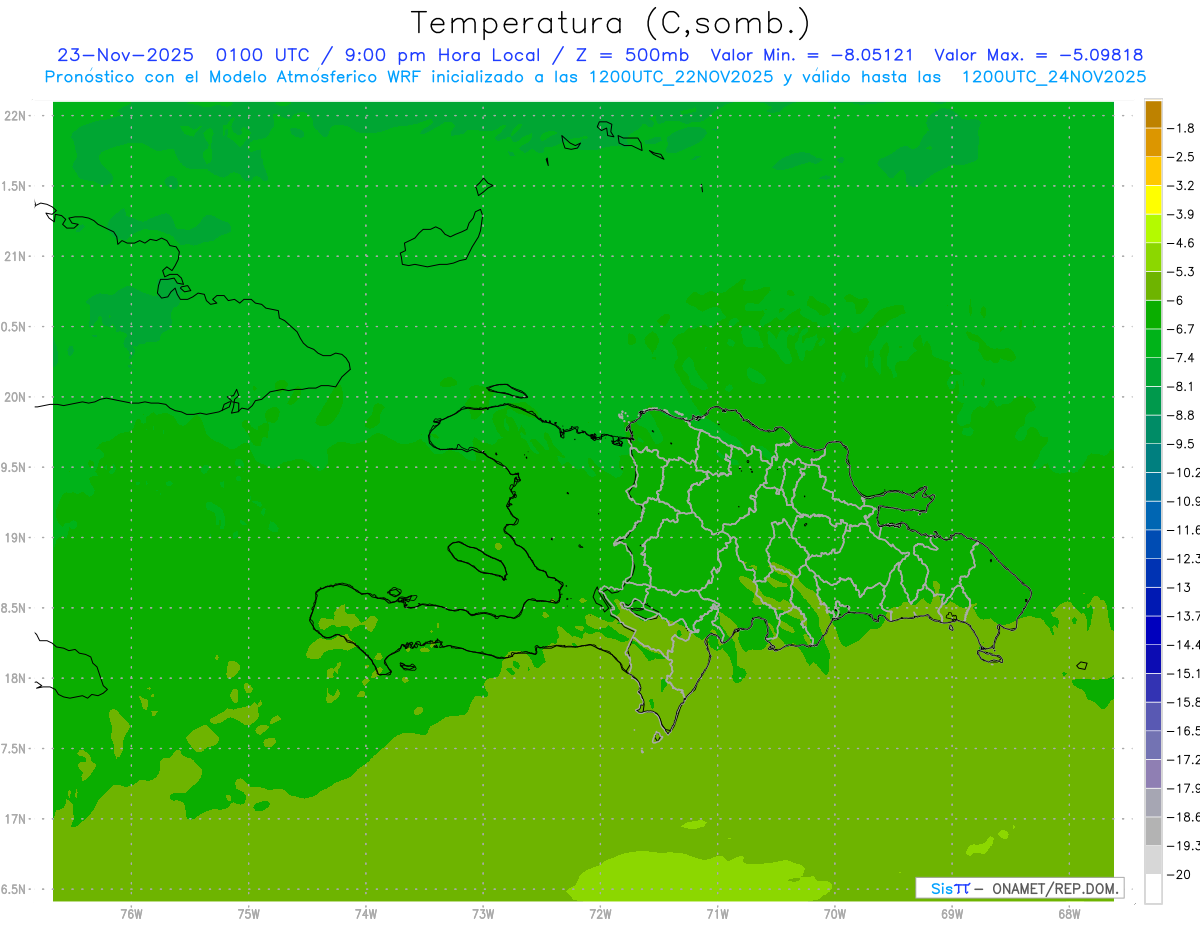This screenshot has height=927, width=1200.
Task: Click the "21N" latitude axis label
Action: click(x=16, y=256)
